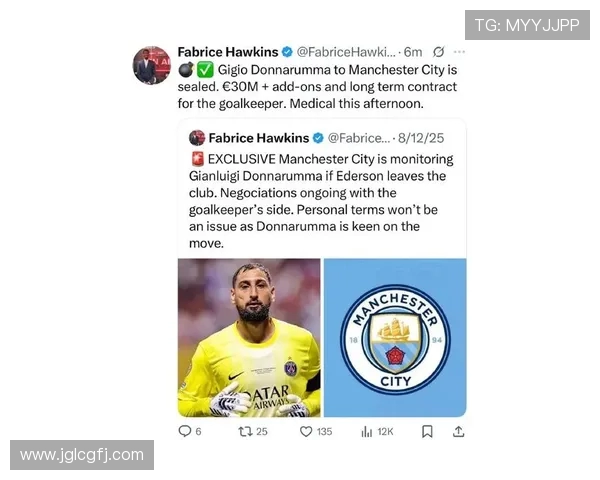Retweet the post via repost icon

pos(245,431)
